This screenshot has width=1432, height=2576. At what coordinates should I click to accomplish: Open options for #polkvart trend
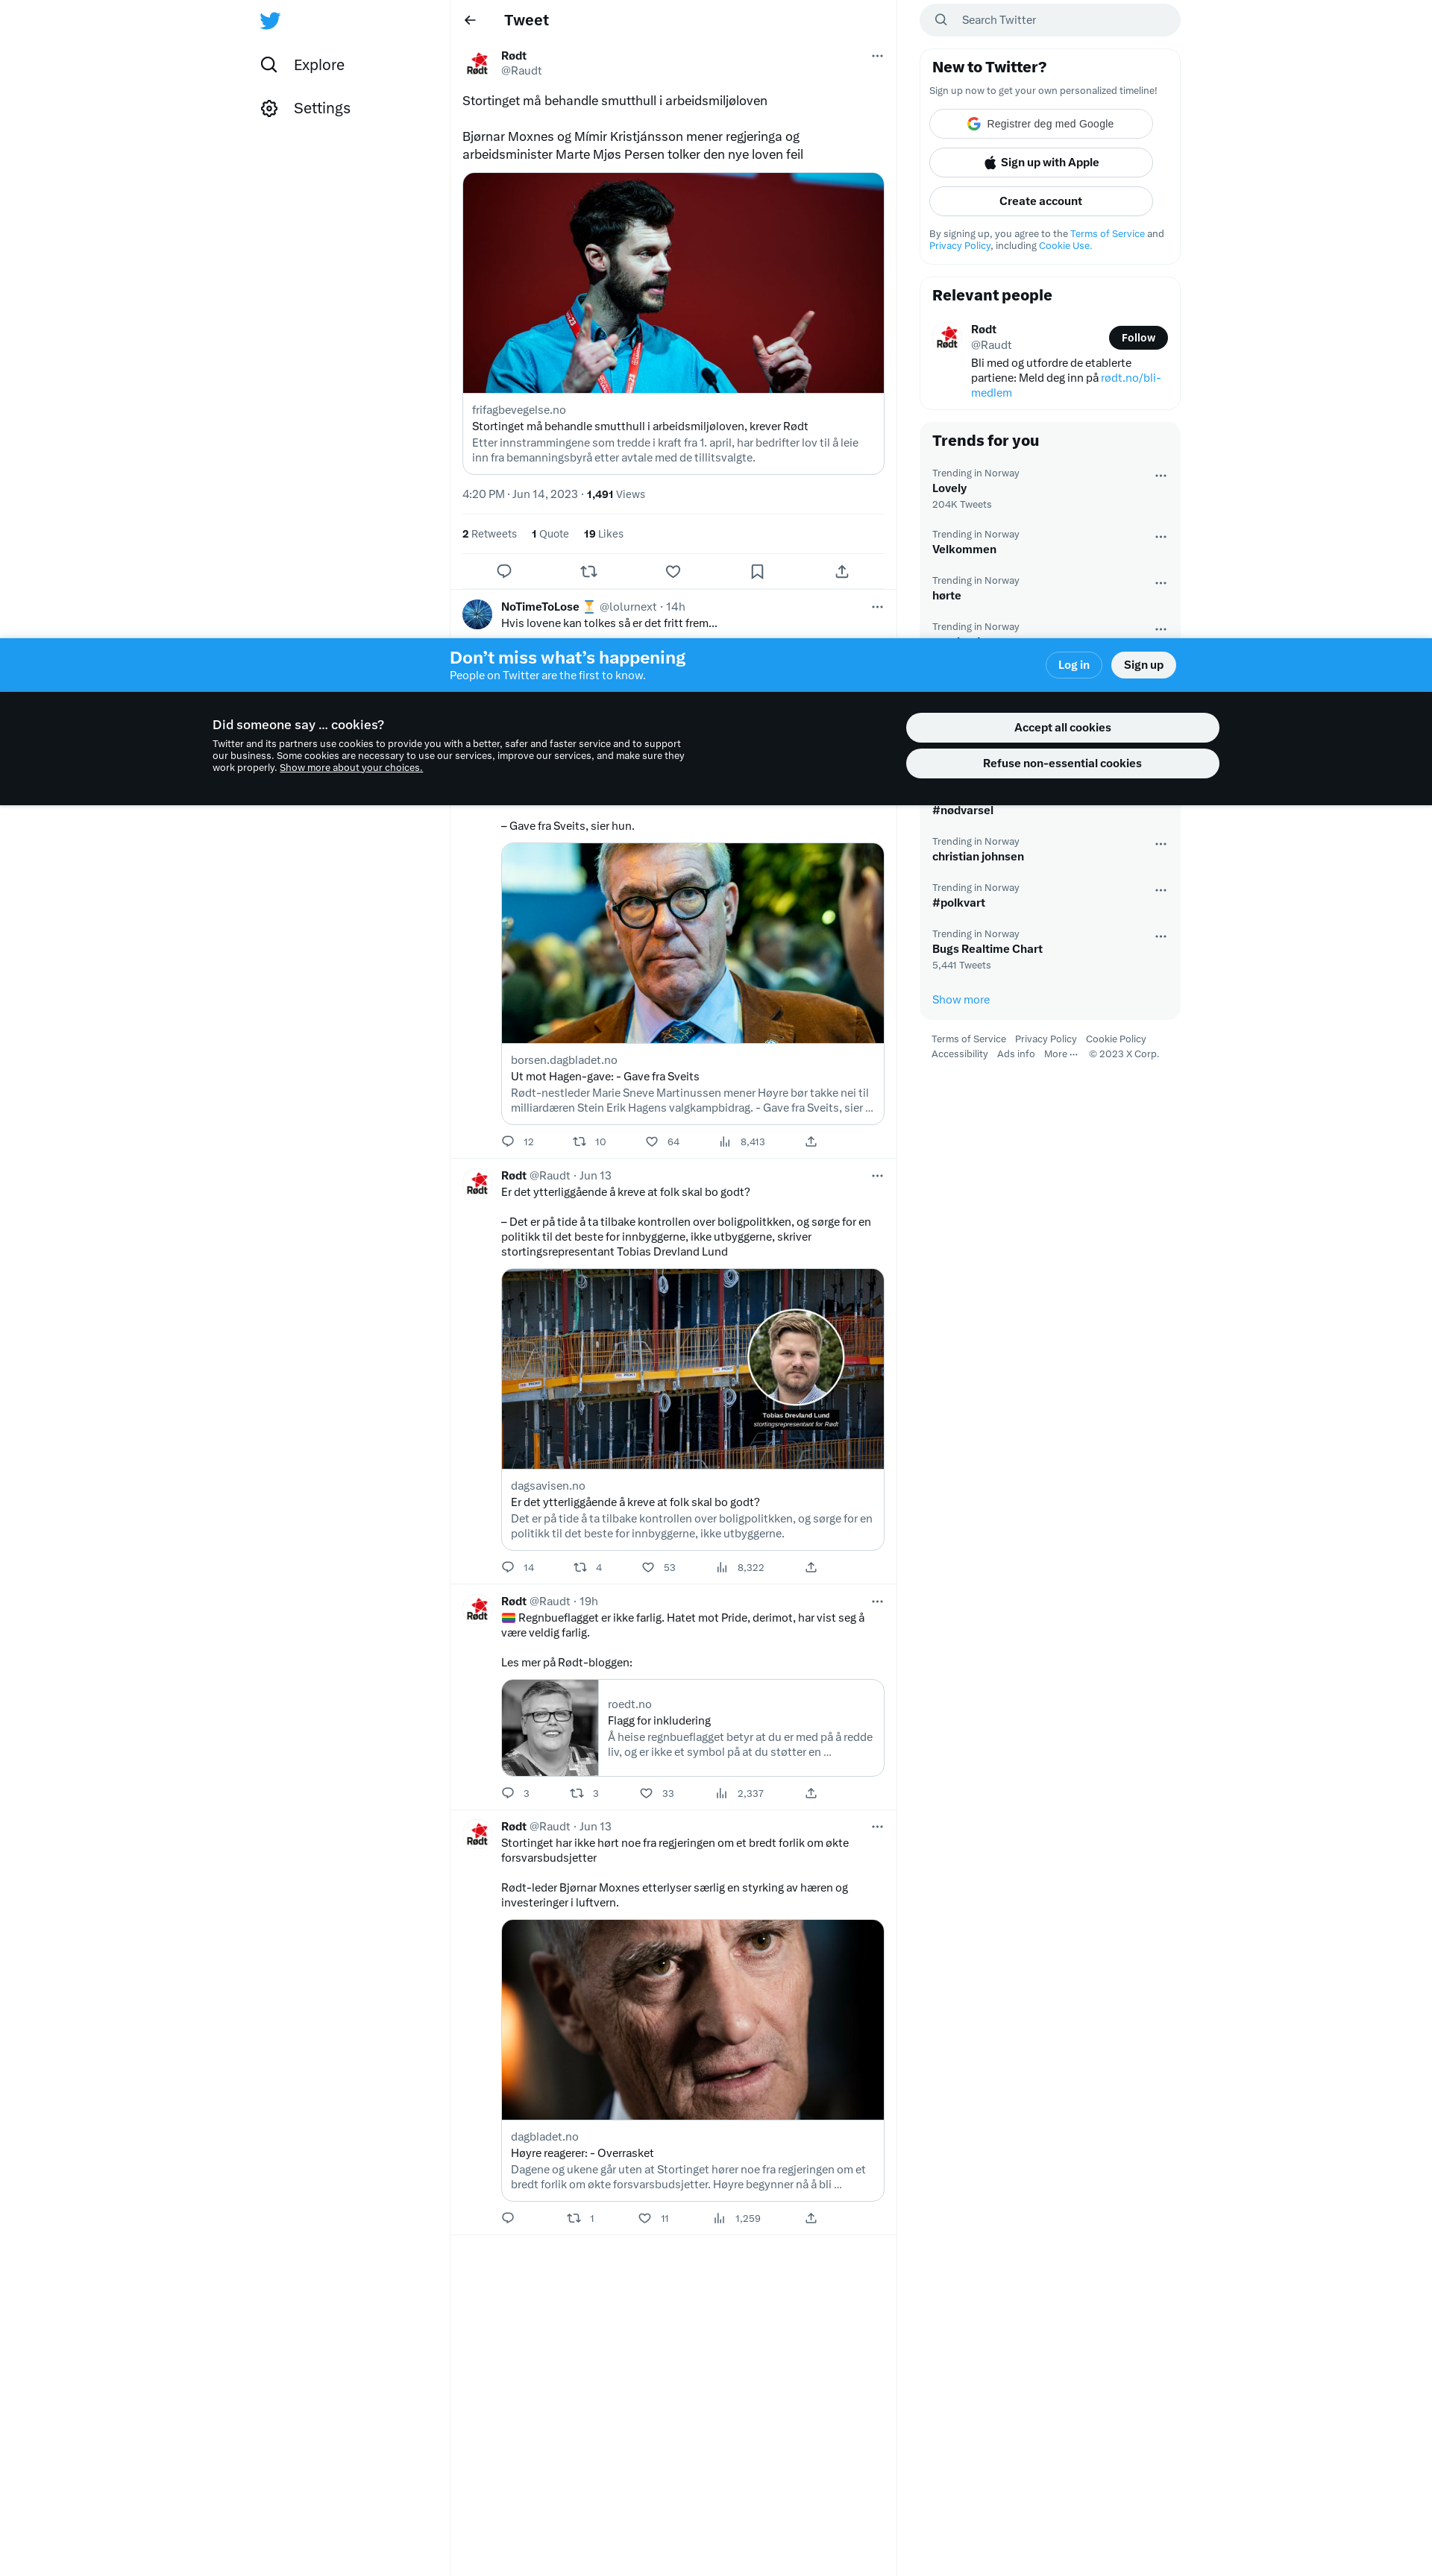point(1160,890)
